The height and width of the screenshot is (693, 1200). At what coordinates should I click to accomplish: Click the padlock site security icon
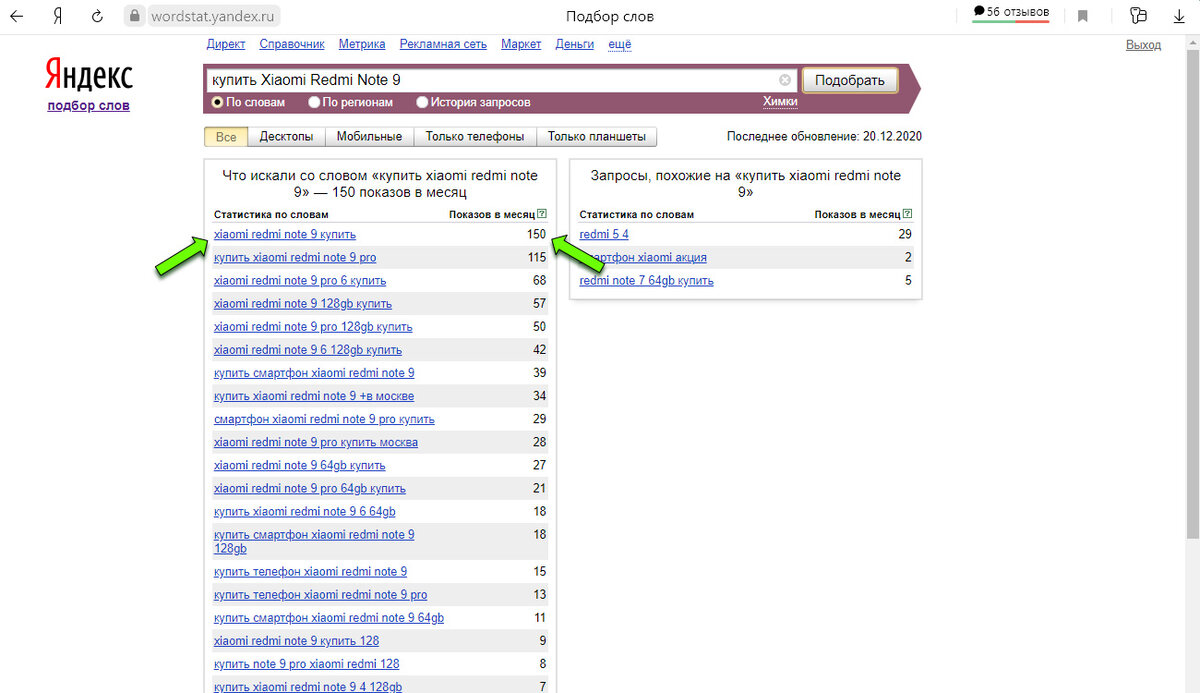coord(136,16)
